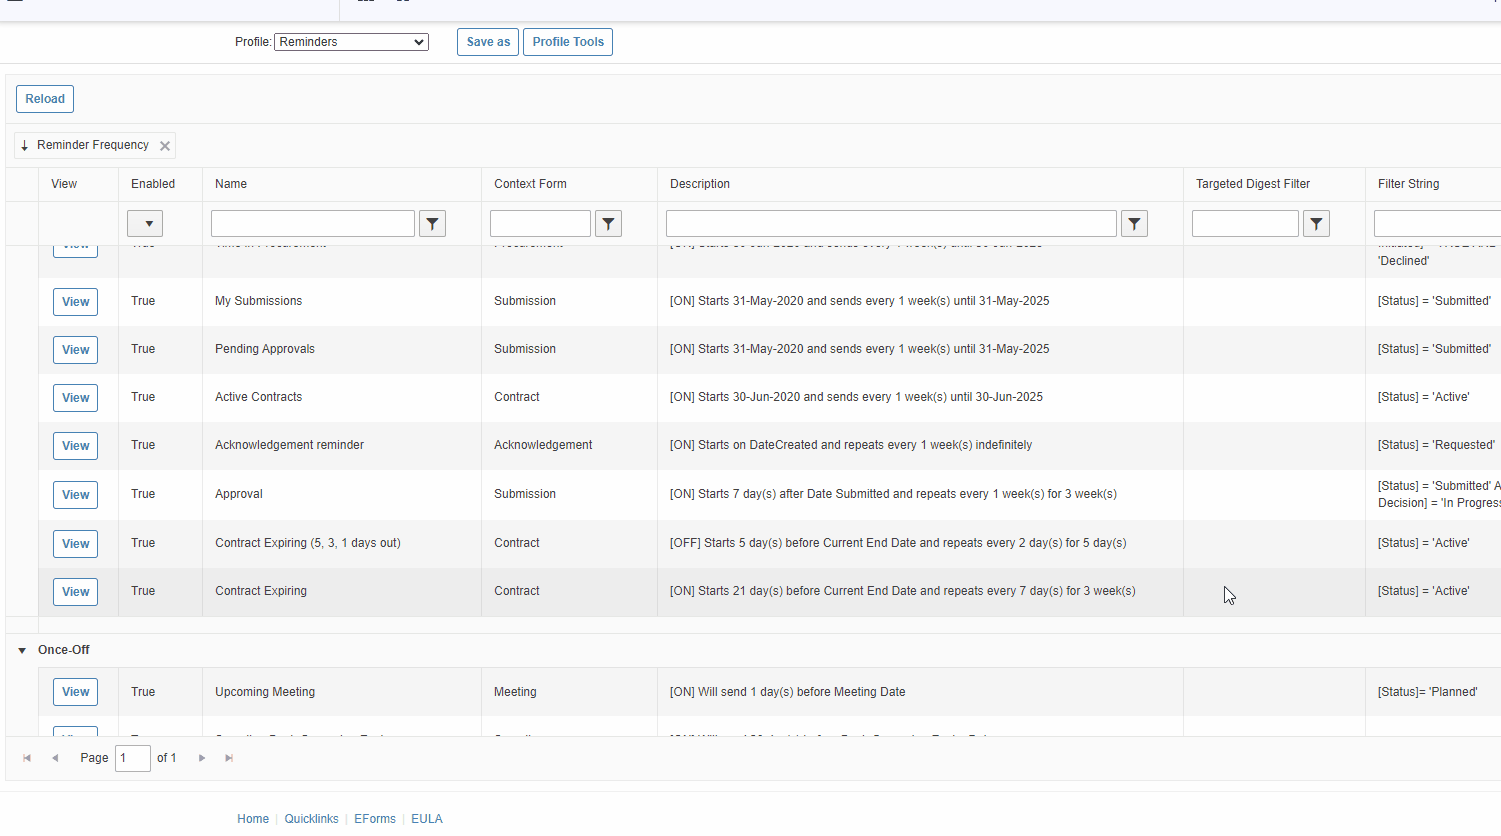
Task: Select the 'Upcoming Meeting' name cell
Action: pyautogui.click(x=265, y=692)
